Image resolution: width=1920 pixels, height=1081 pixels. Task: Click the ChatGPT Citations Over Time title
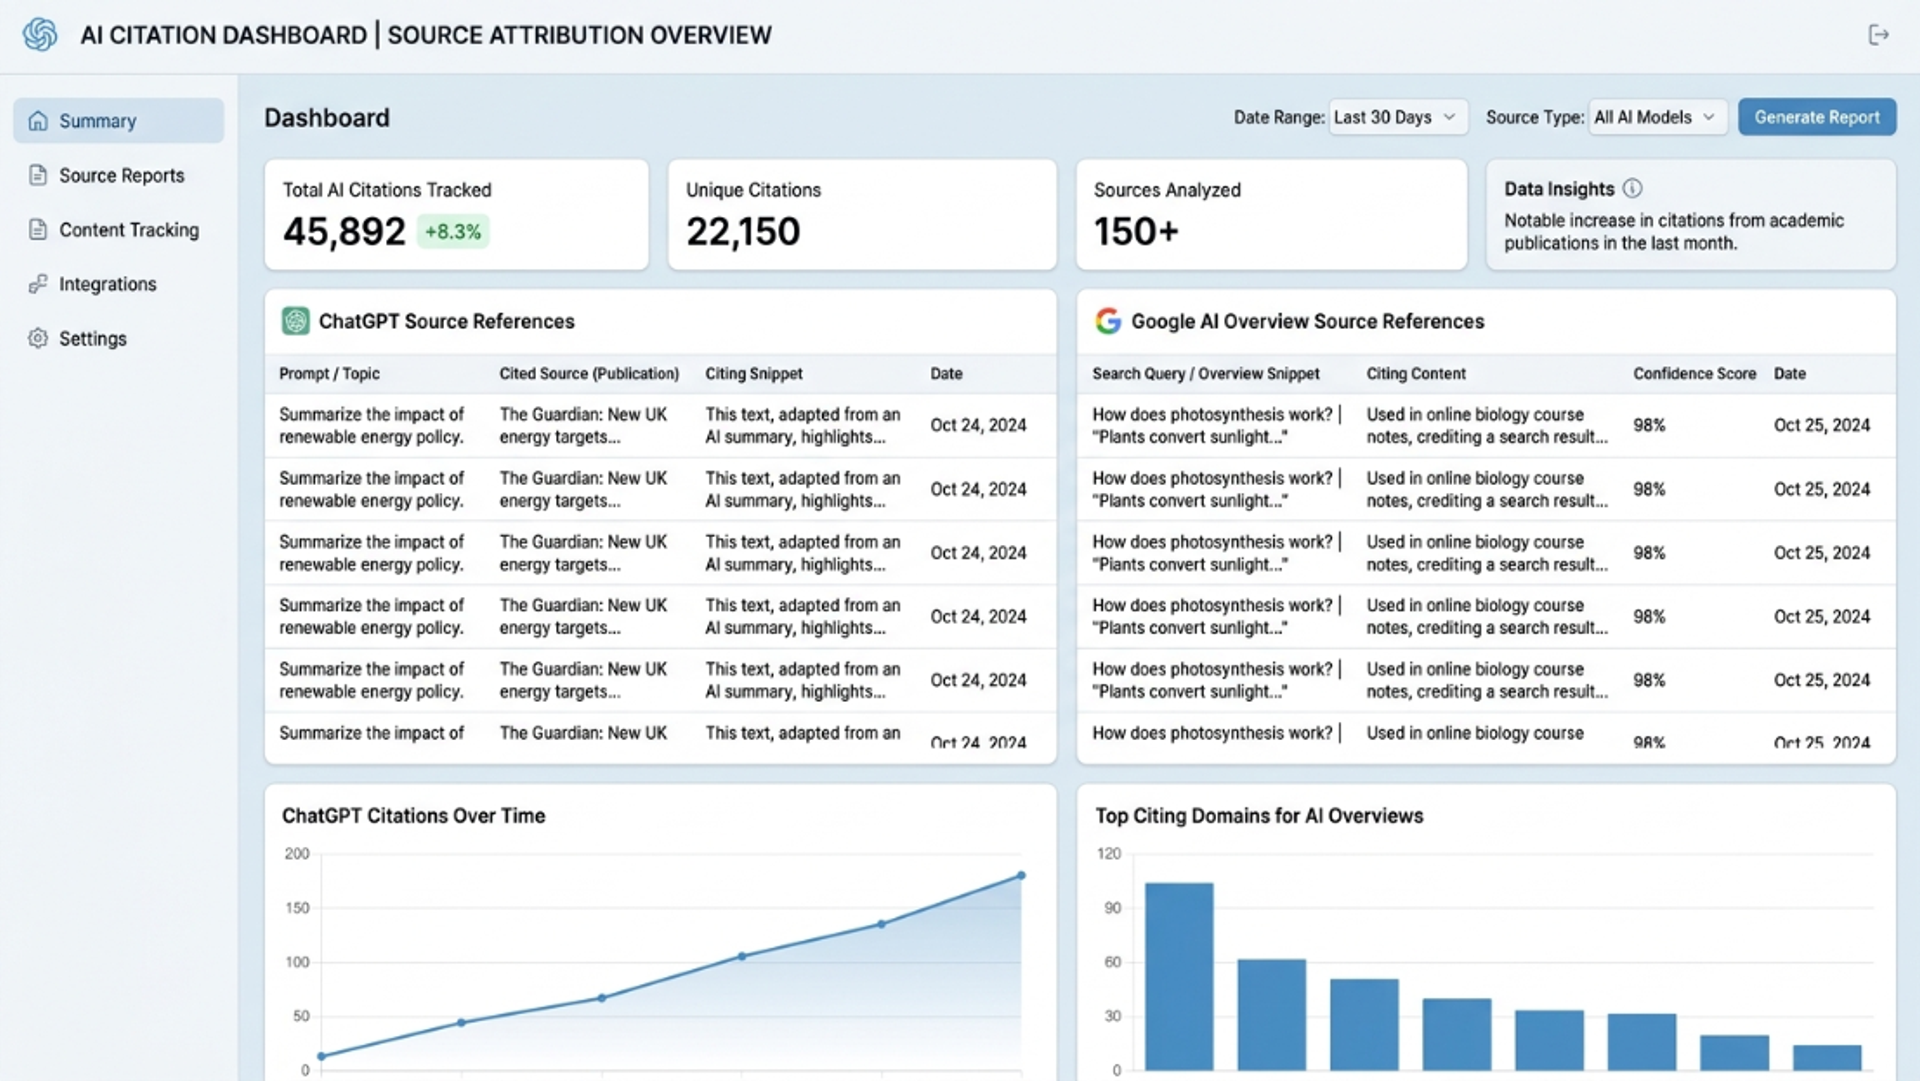413,815
